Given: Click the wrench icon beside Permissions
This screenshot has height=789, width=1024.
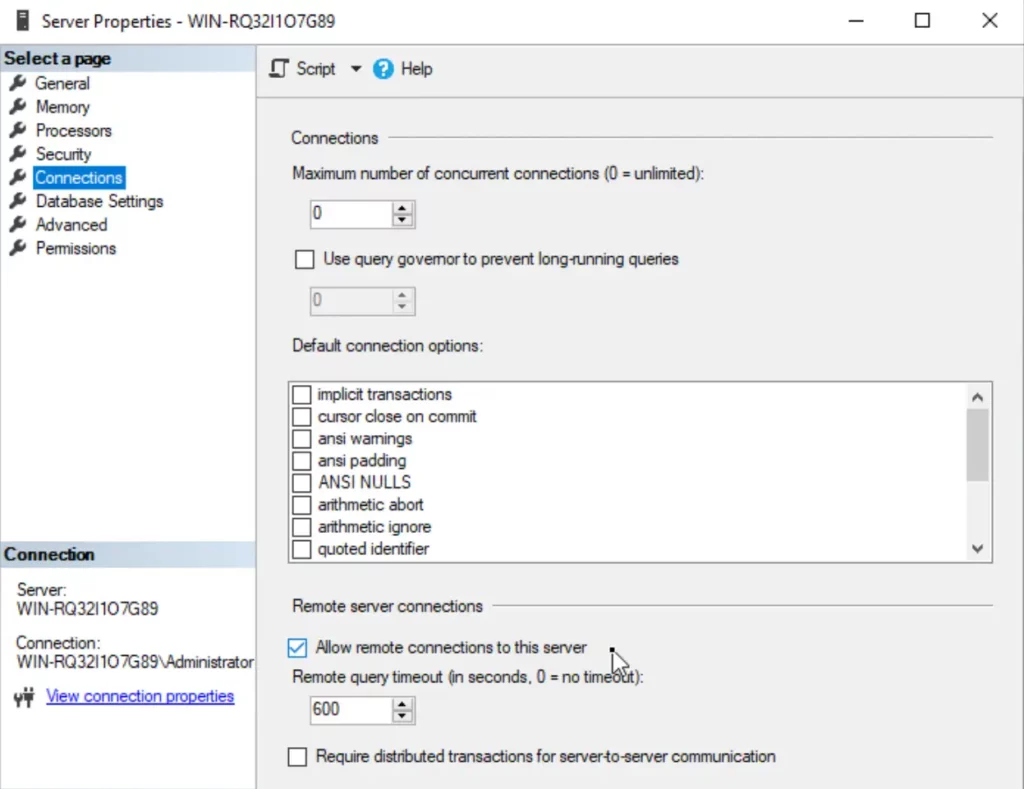Looking at the screenshot, I should [18, 248].
